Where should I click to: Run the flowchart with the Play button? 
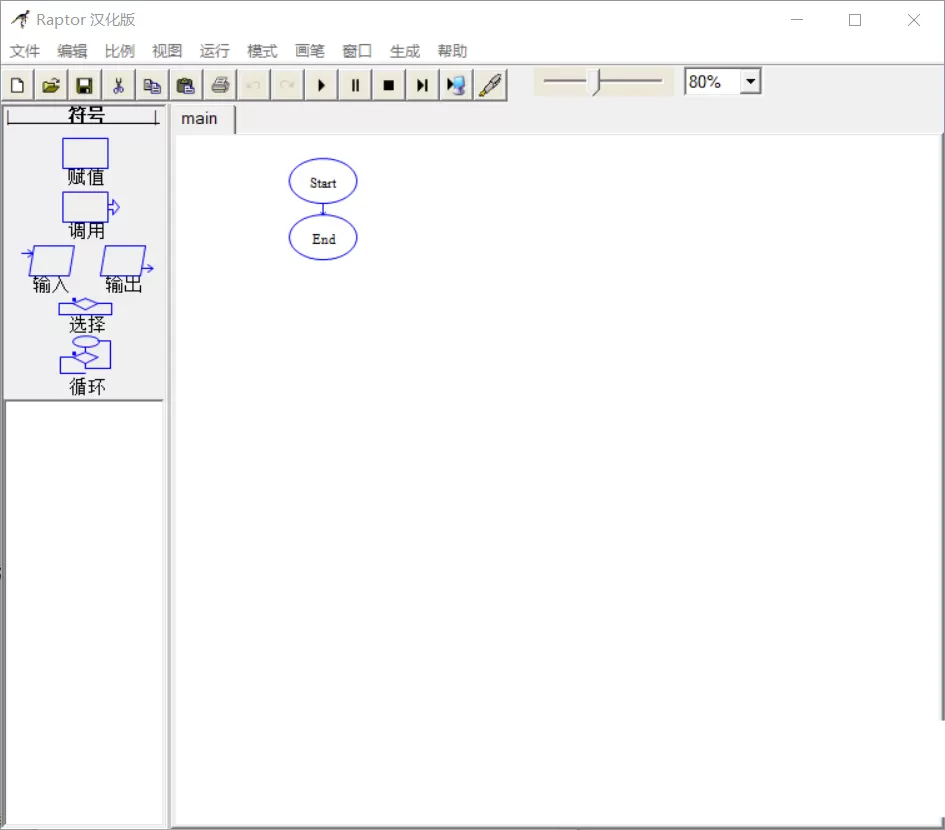pyautogui.click(x=321, y=85)
